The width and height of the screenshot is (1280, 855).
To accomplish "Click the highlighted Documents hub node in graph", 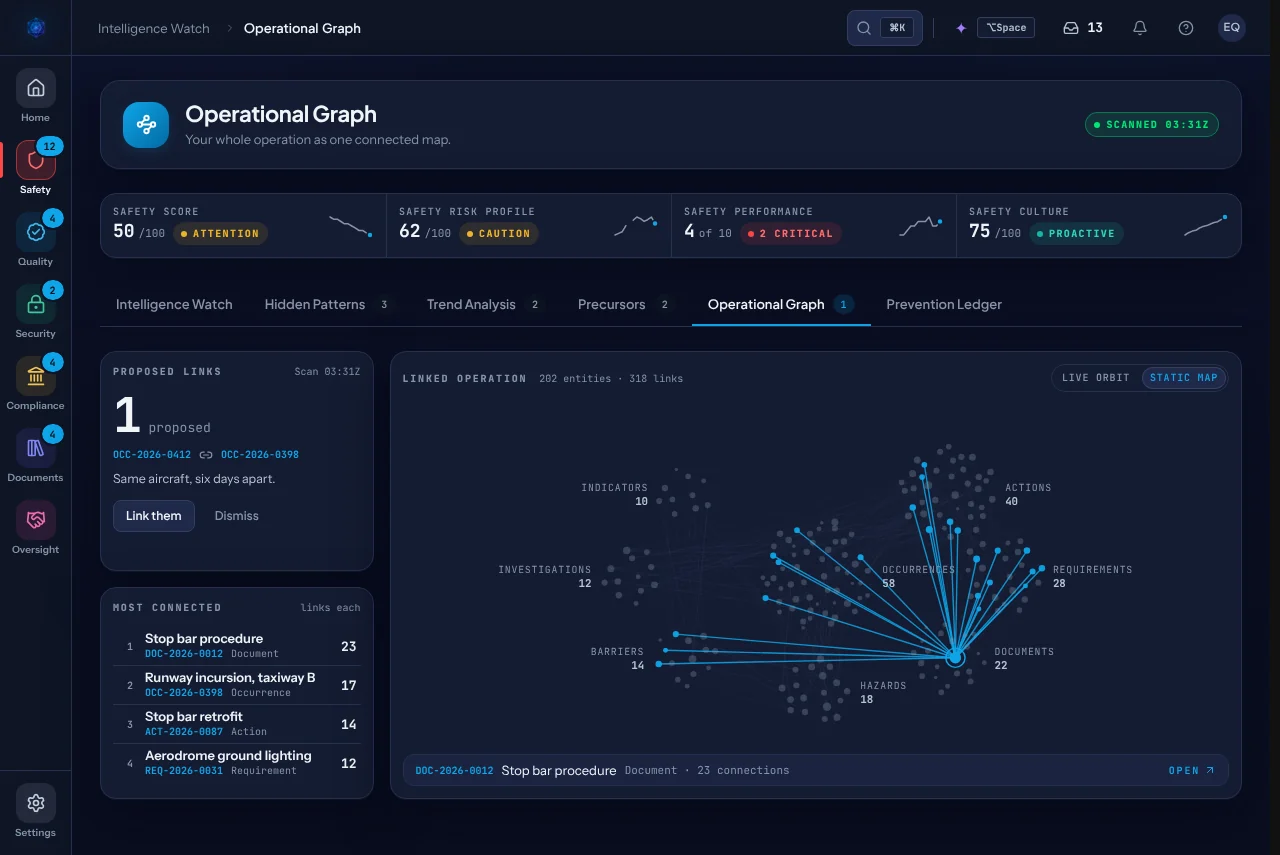I will [x=955, y=658].
